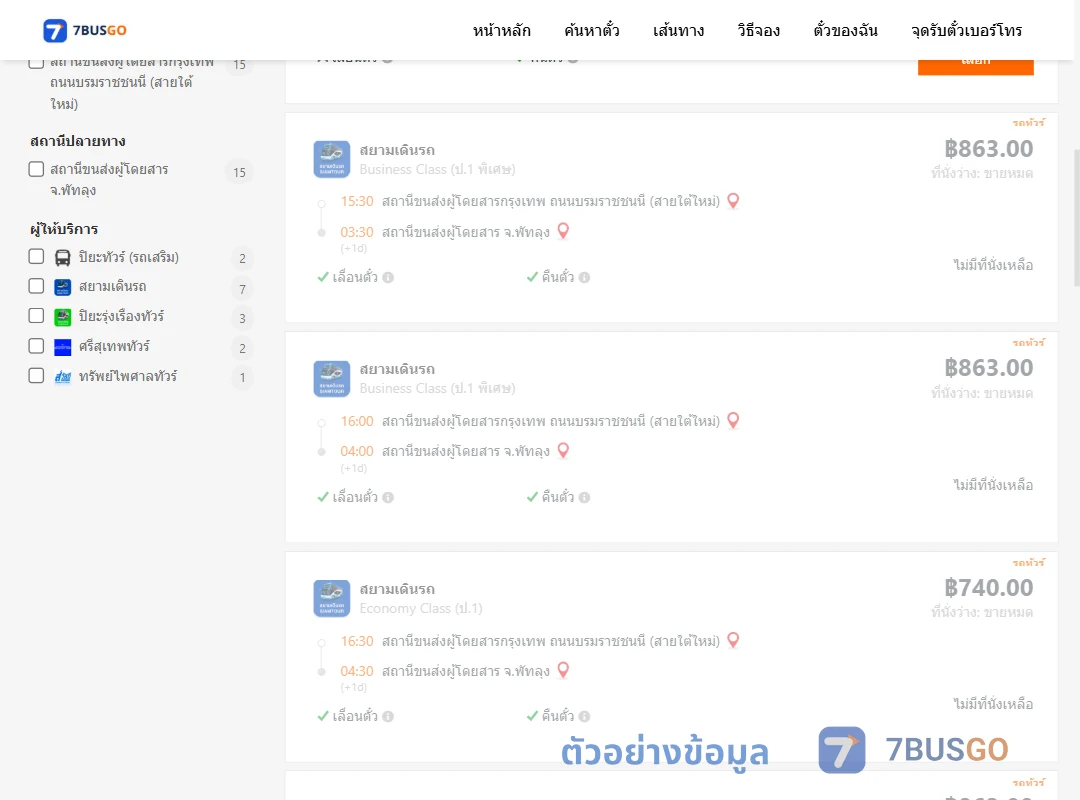Click the ผู้ให้บริการ filter heading

[x=64, y=229]
